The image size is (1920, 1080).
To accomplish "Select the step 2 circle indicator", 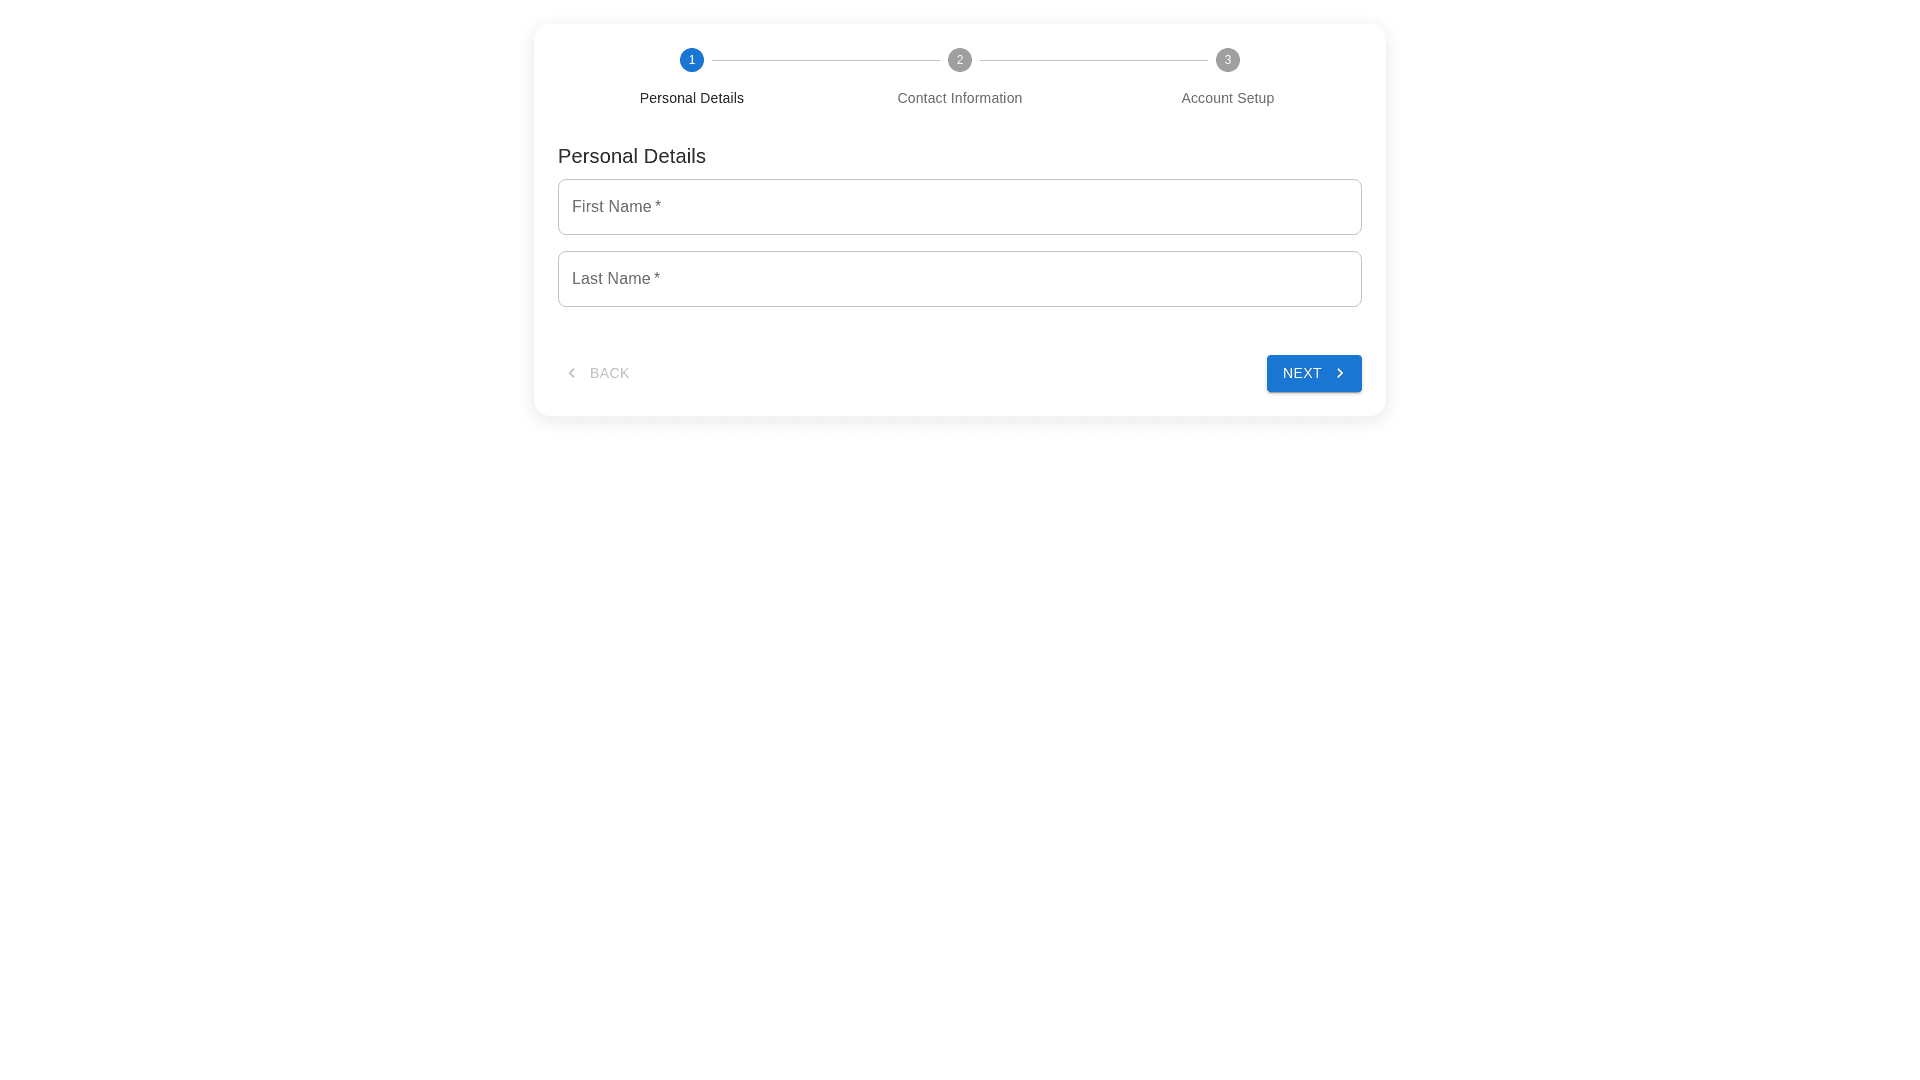I will point(959,60).
